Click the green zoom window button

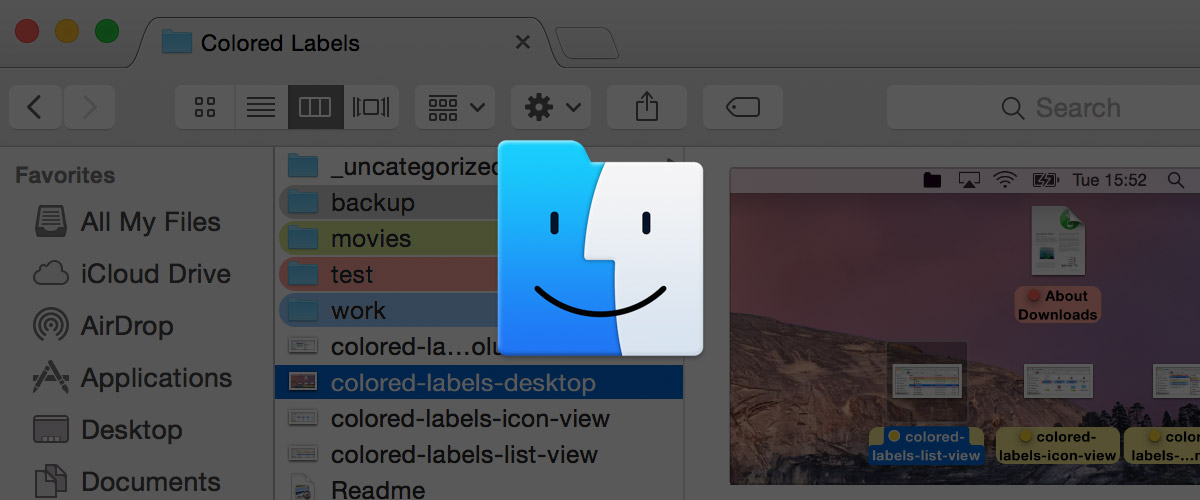pyautogui.click(x=106, y=30)
